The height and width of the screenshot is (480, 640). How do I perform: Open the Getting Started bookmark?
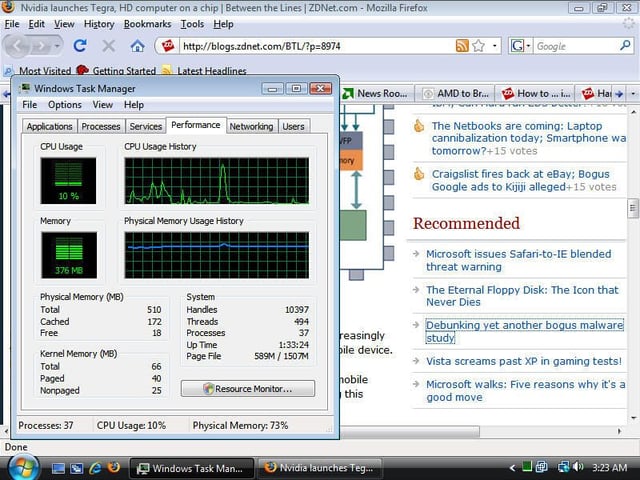tap(116, 71)
